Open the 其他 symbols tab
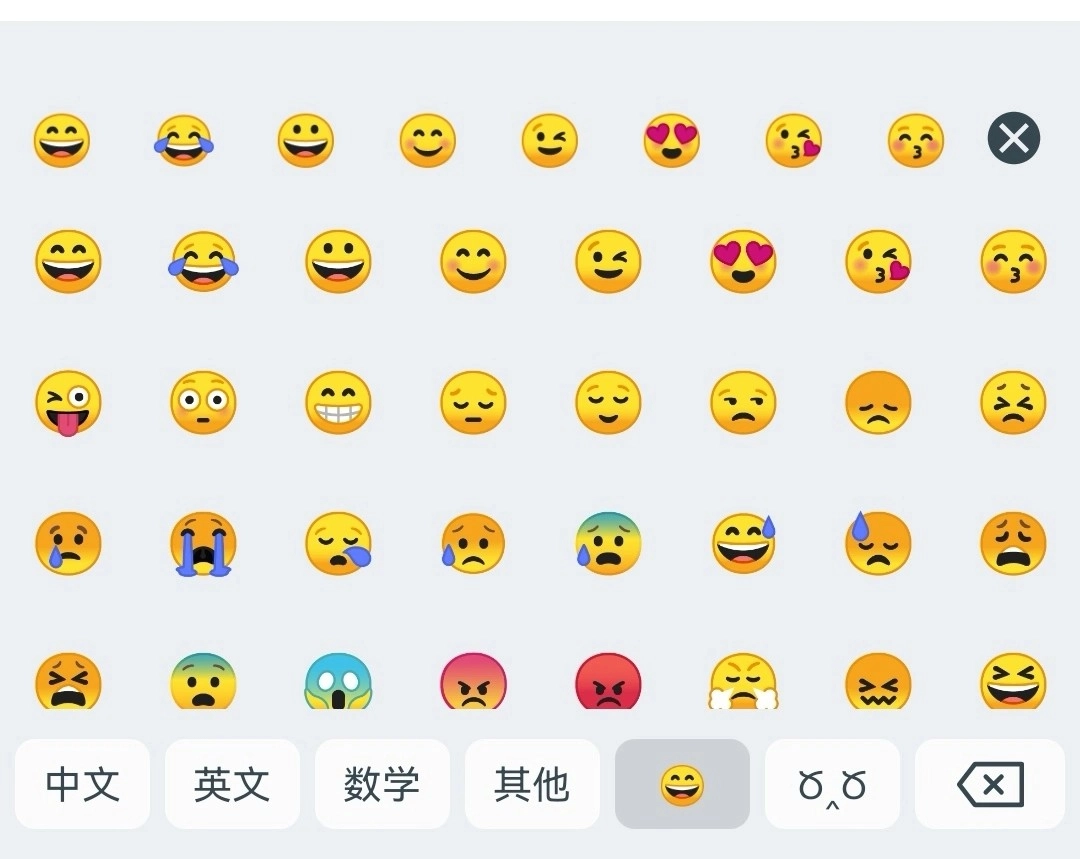 (532, 784)
